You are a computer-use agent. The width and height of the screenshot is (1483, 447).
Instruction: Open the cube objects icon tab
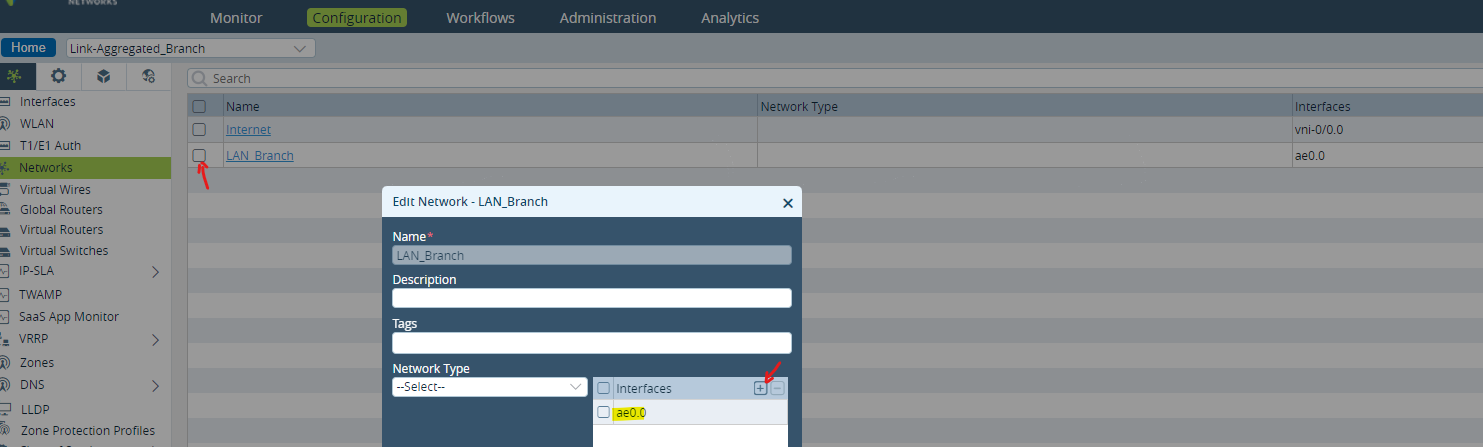pyautogui.click(x=103, y=76)
